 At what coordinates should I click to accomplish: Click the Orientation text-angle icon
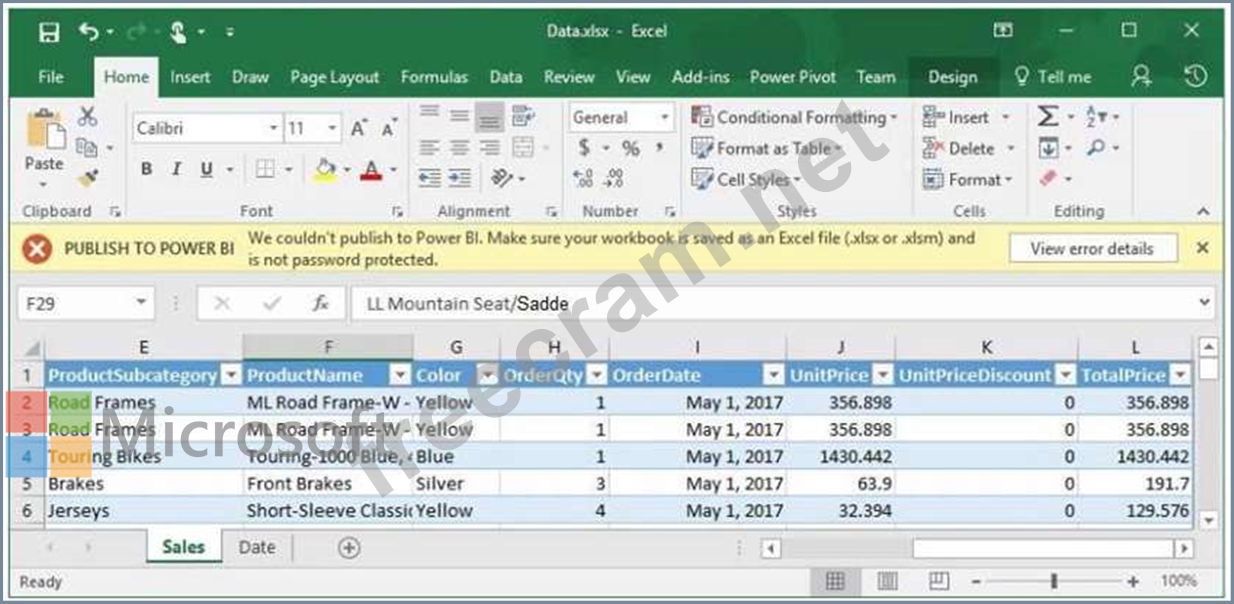[502, 178]
